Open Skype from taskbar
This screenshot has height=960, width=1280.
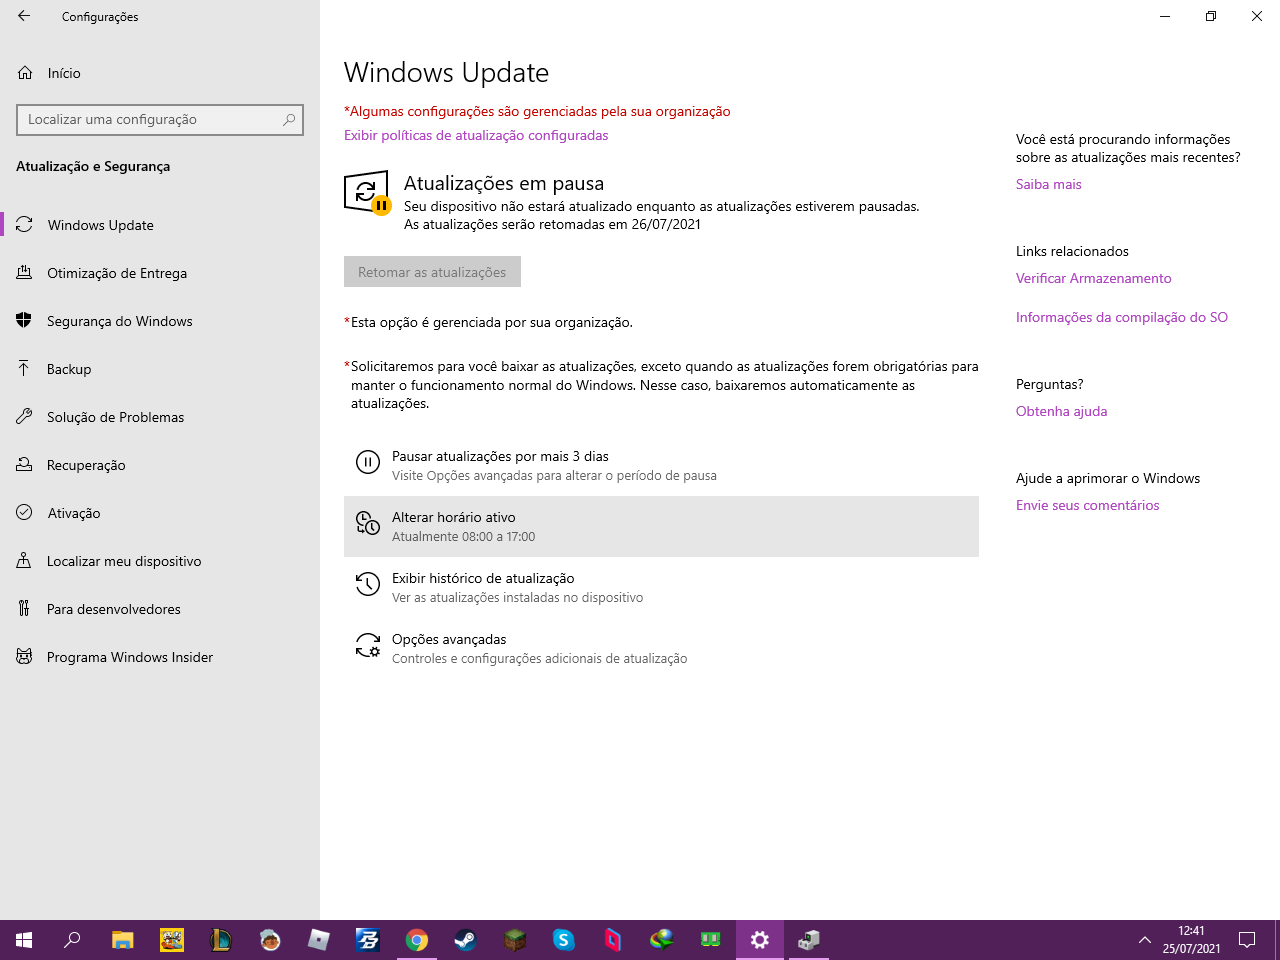point(564,940)
